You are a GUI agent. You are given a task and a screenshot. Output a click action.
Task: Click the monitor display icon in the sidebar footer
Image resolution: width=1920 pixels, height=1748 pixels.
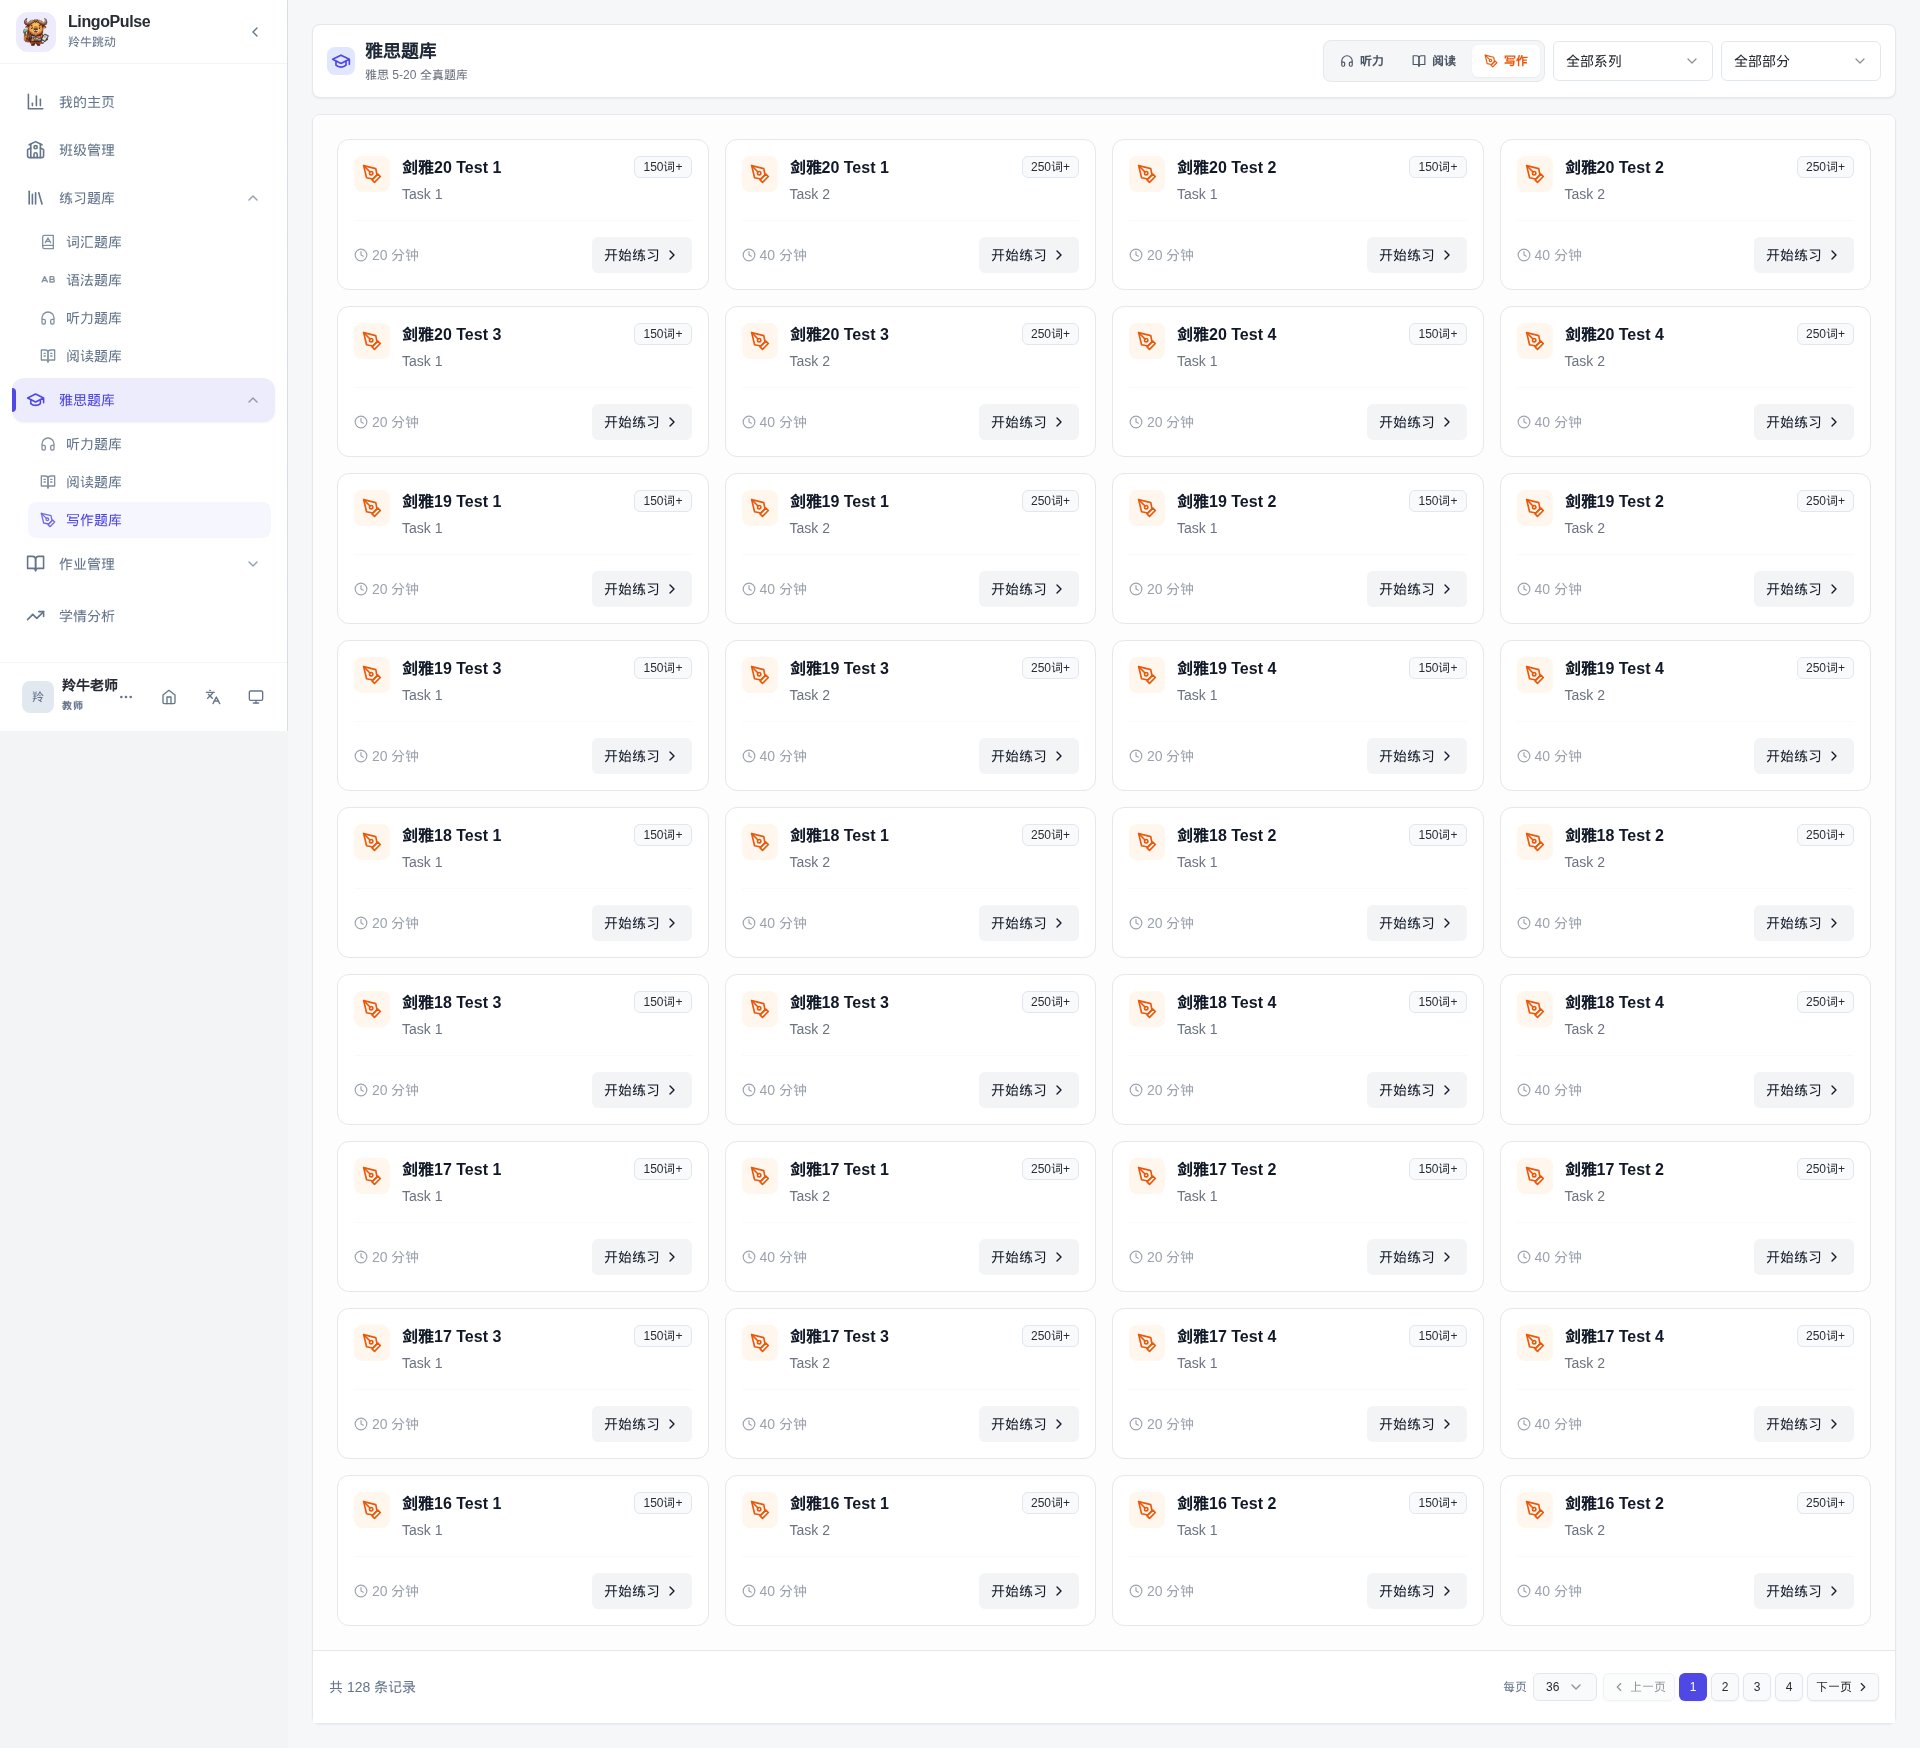click(256, 697)
